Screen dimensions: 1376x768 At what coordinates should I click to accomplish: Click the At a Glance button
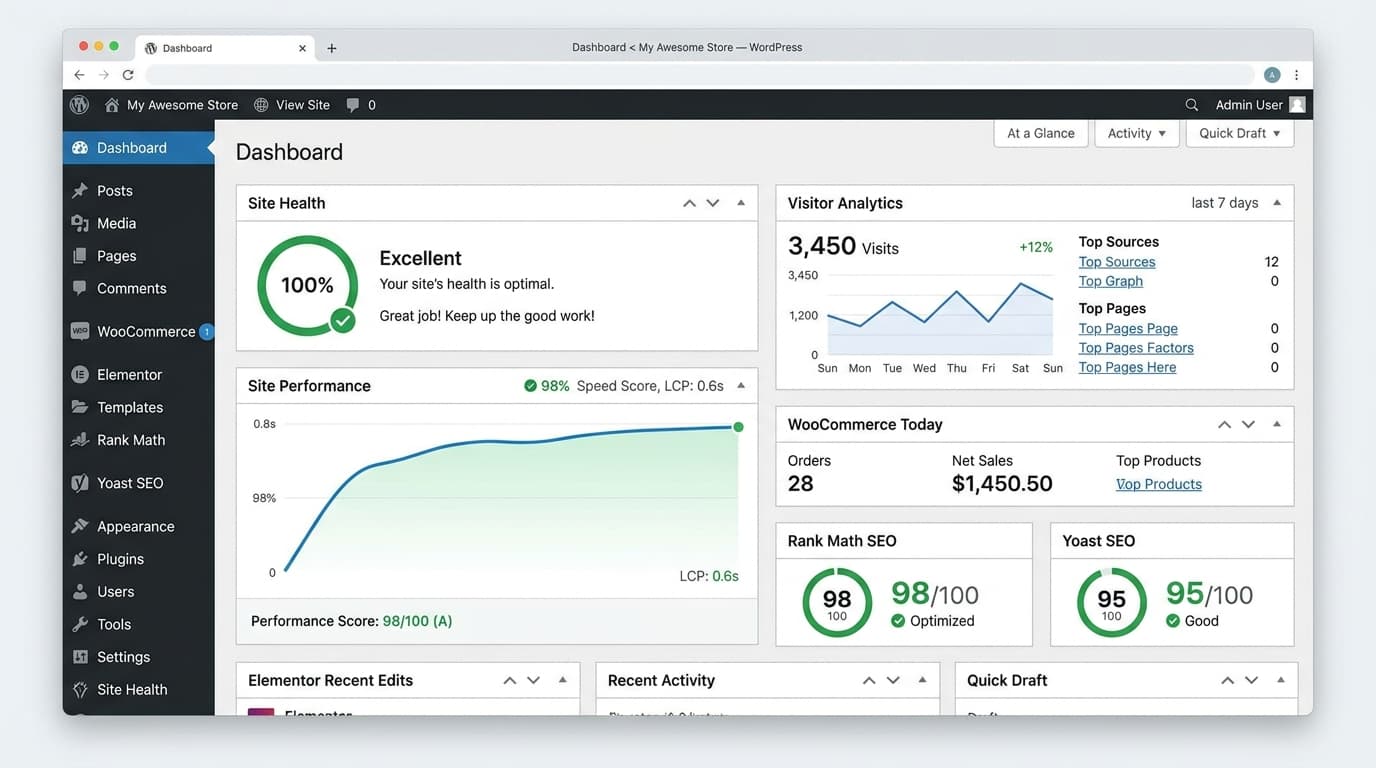click(1041, 133)
